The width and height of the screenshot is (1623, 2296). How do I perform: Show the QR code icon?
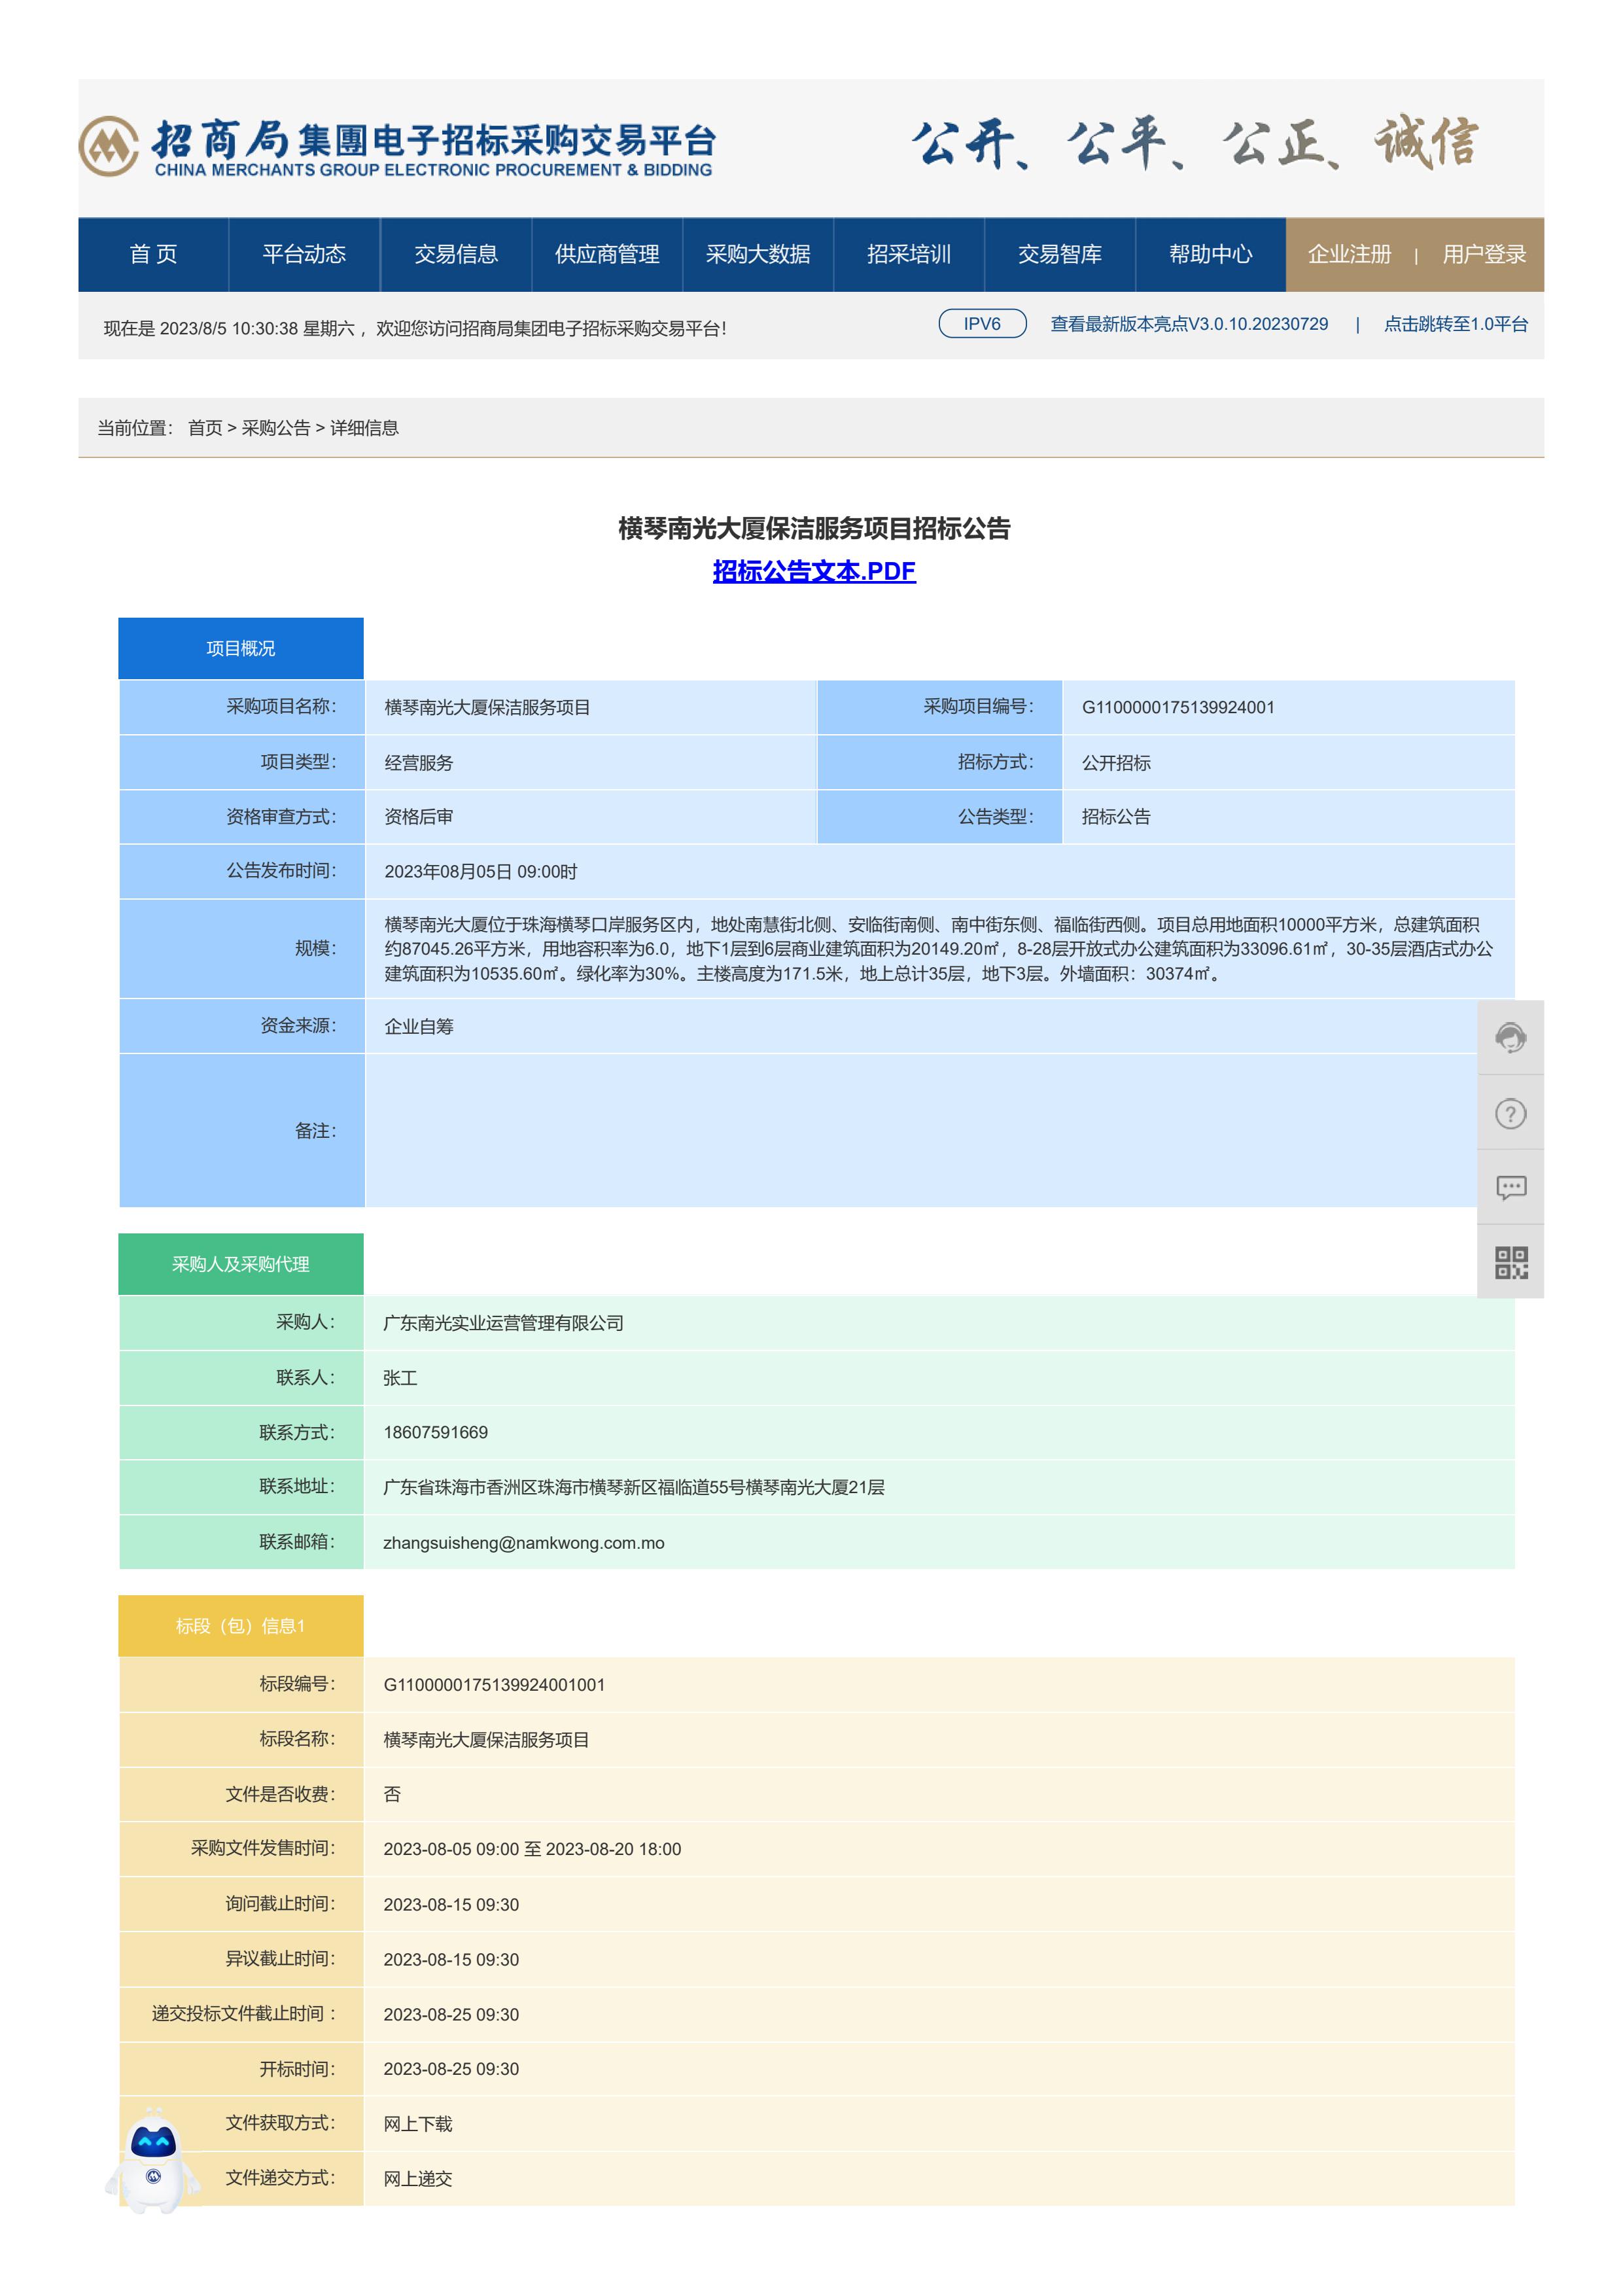click(1510, 1262)
